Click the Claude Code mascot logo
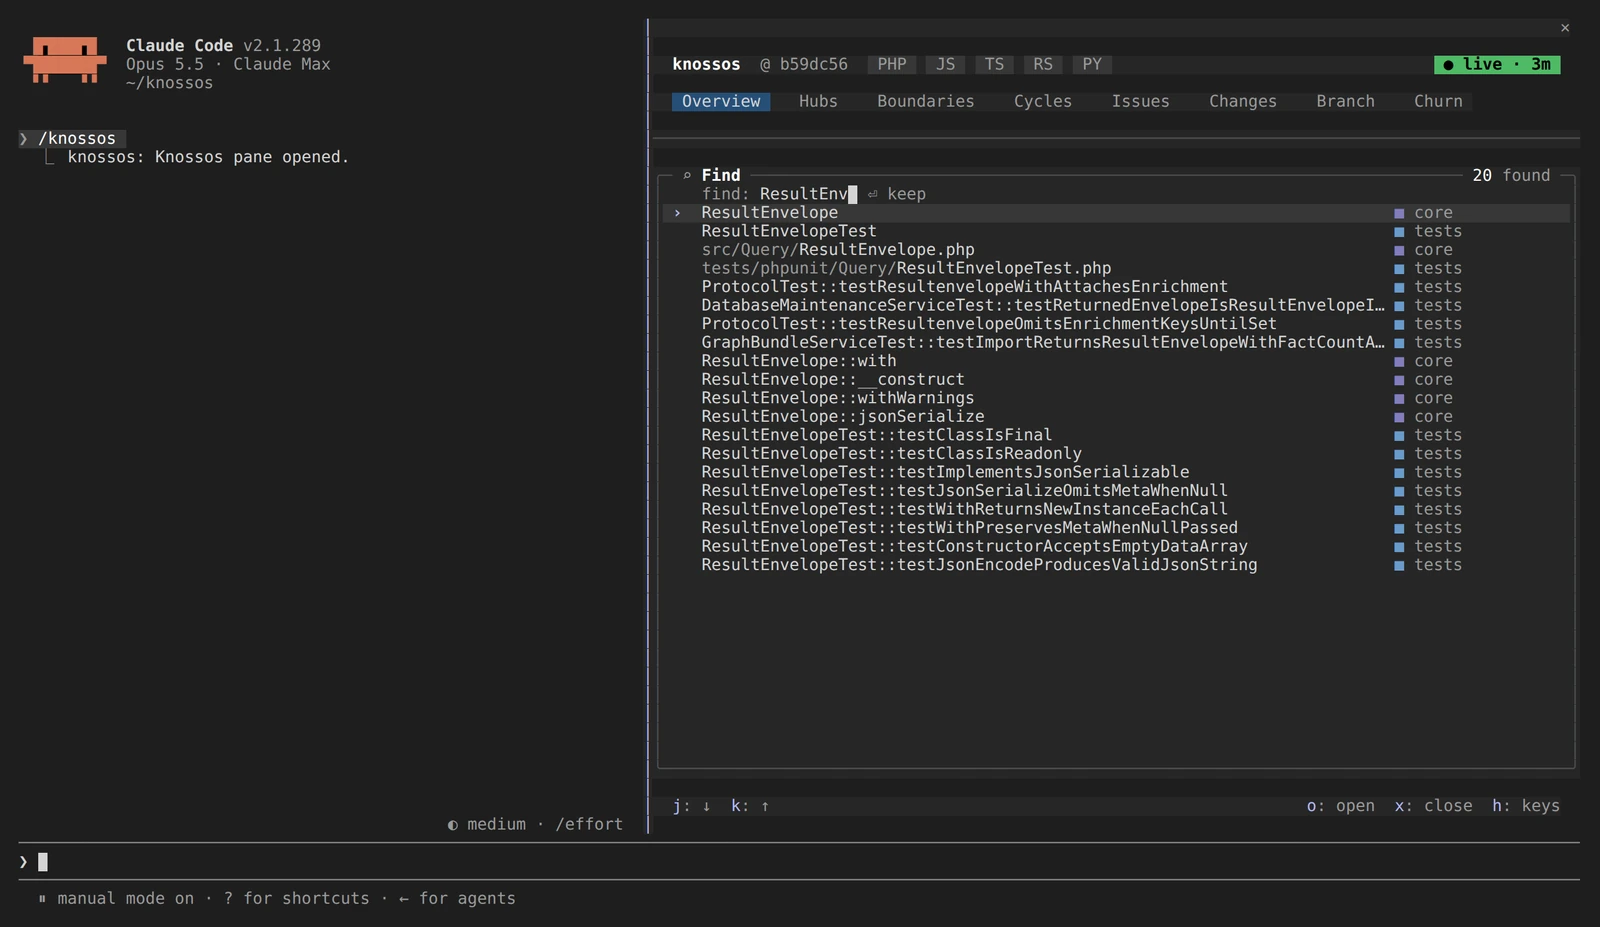The width and height of the screenshot is (1600, 927). pos(65,60)
